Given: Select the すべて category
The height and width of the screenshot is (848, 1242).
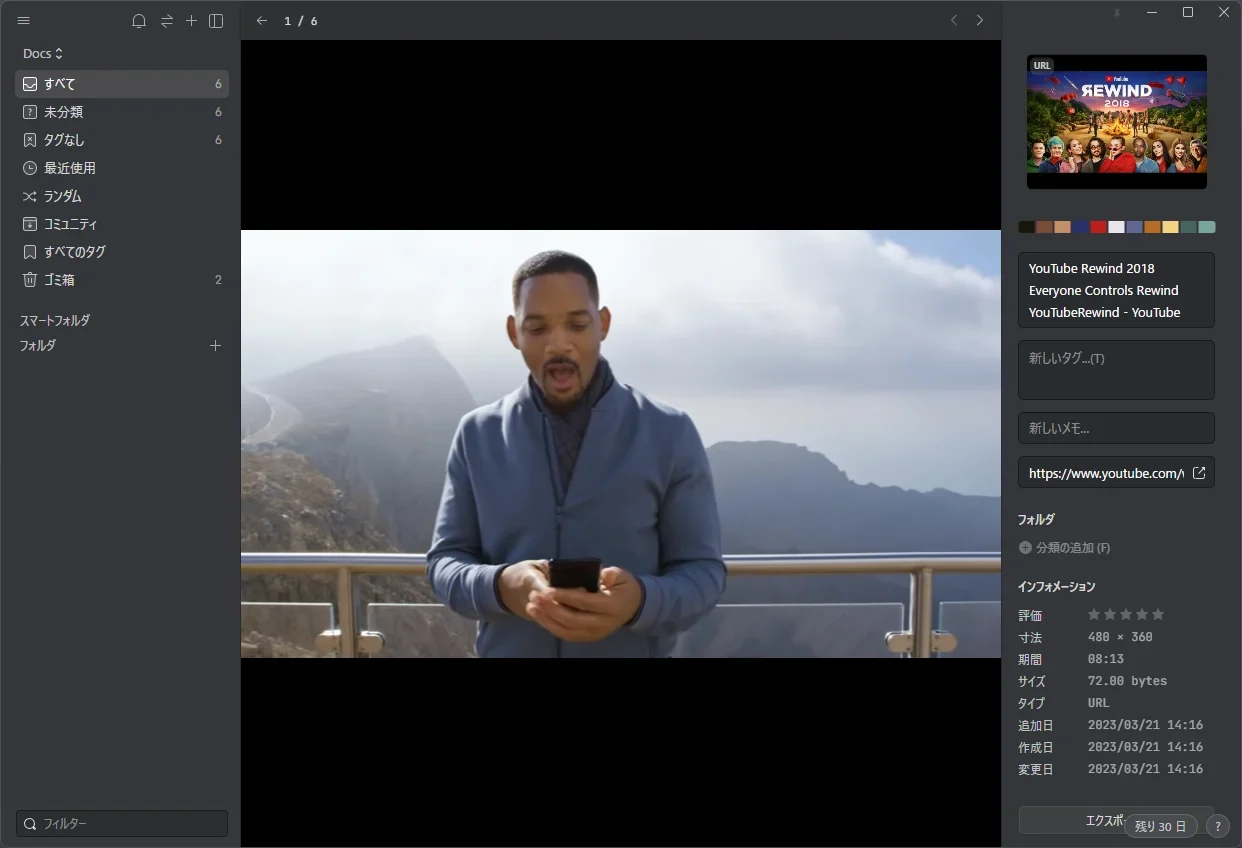Looking at the screenshot, I should coord(122,84).
